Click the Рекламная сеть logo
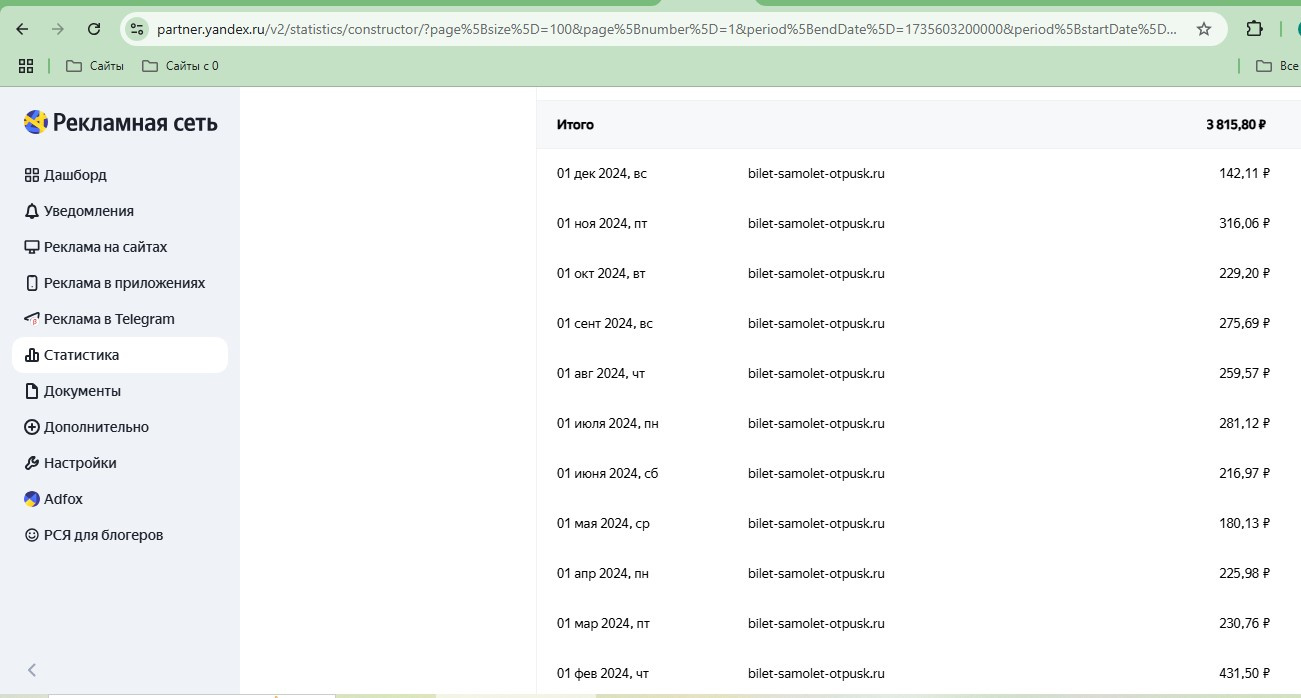1301x698 pixels. [x=121, y=123]
